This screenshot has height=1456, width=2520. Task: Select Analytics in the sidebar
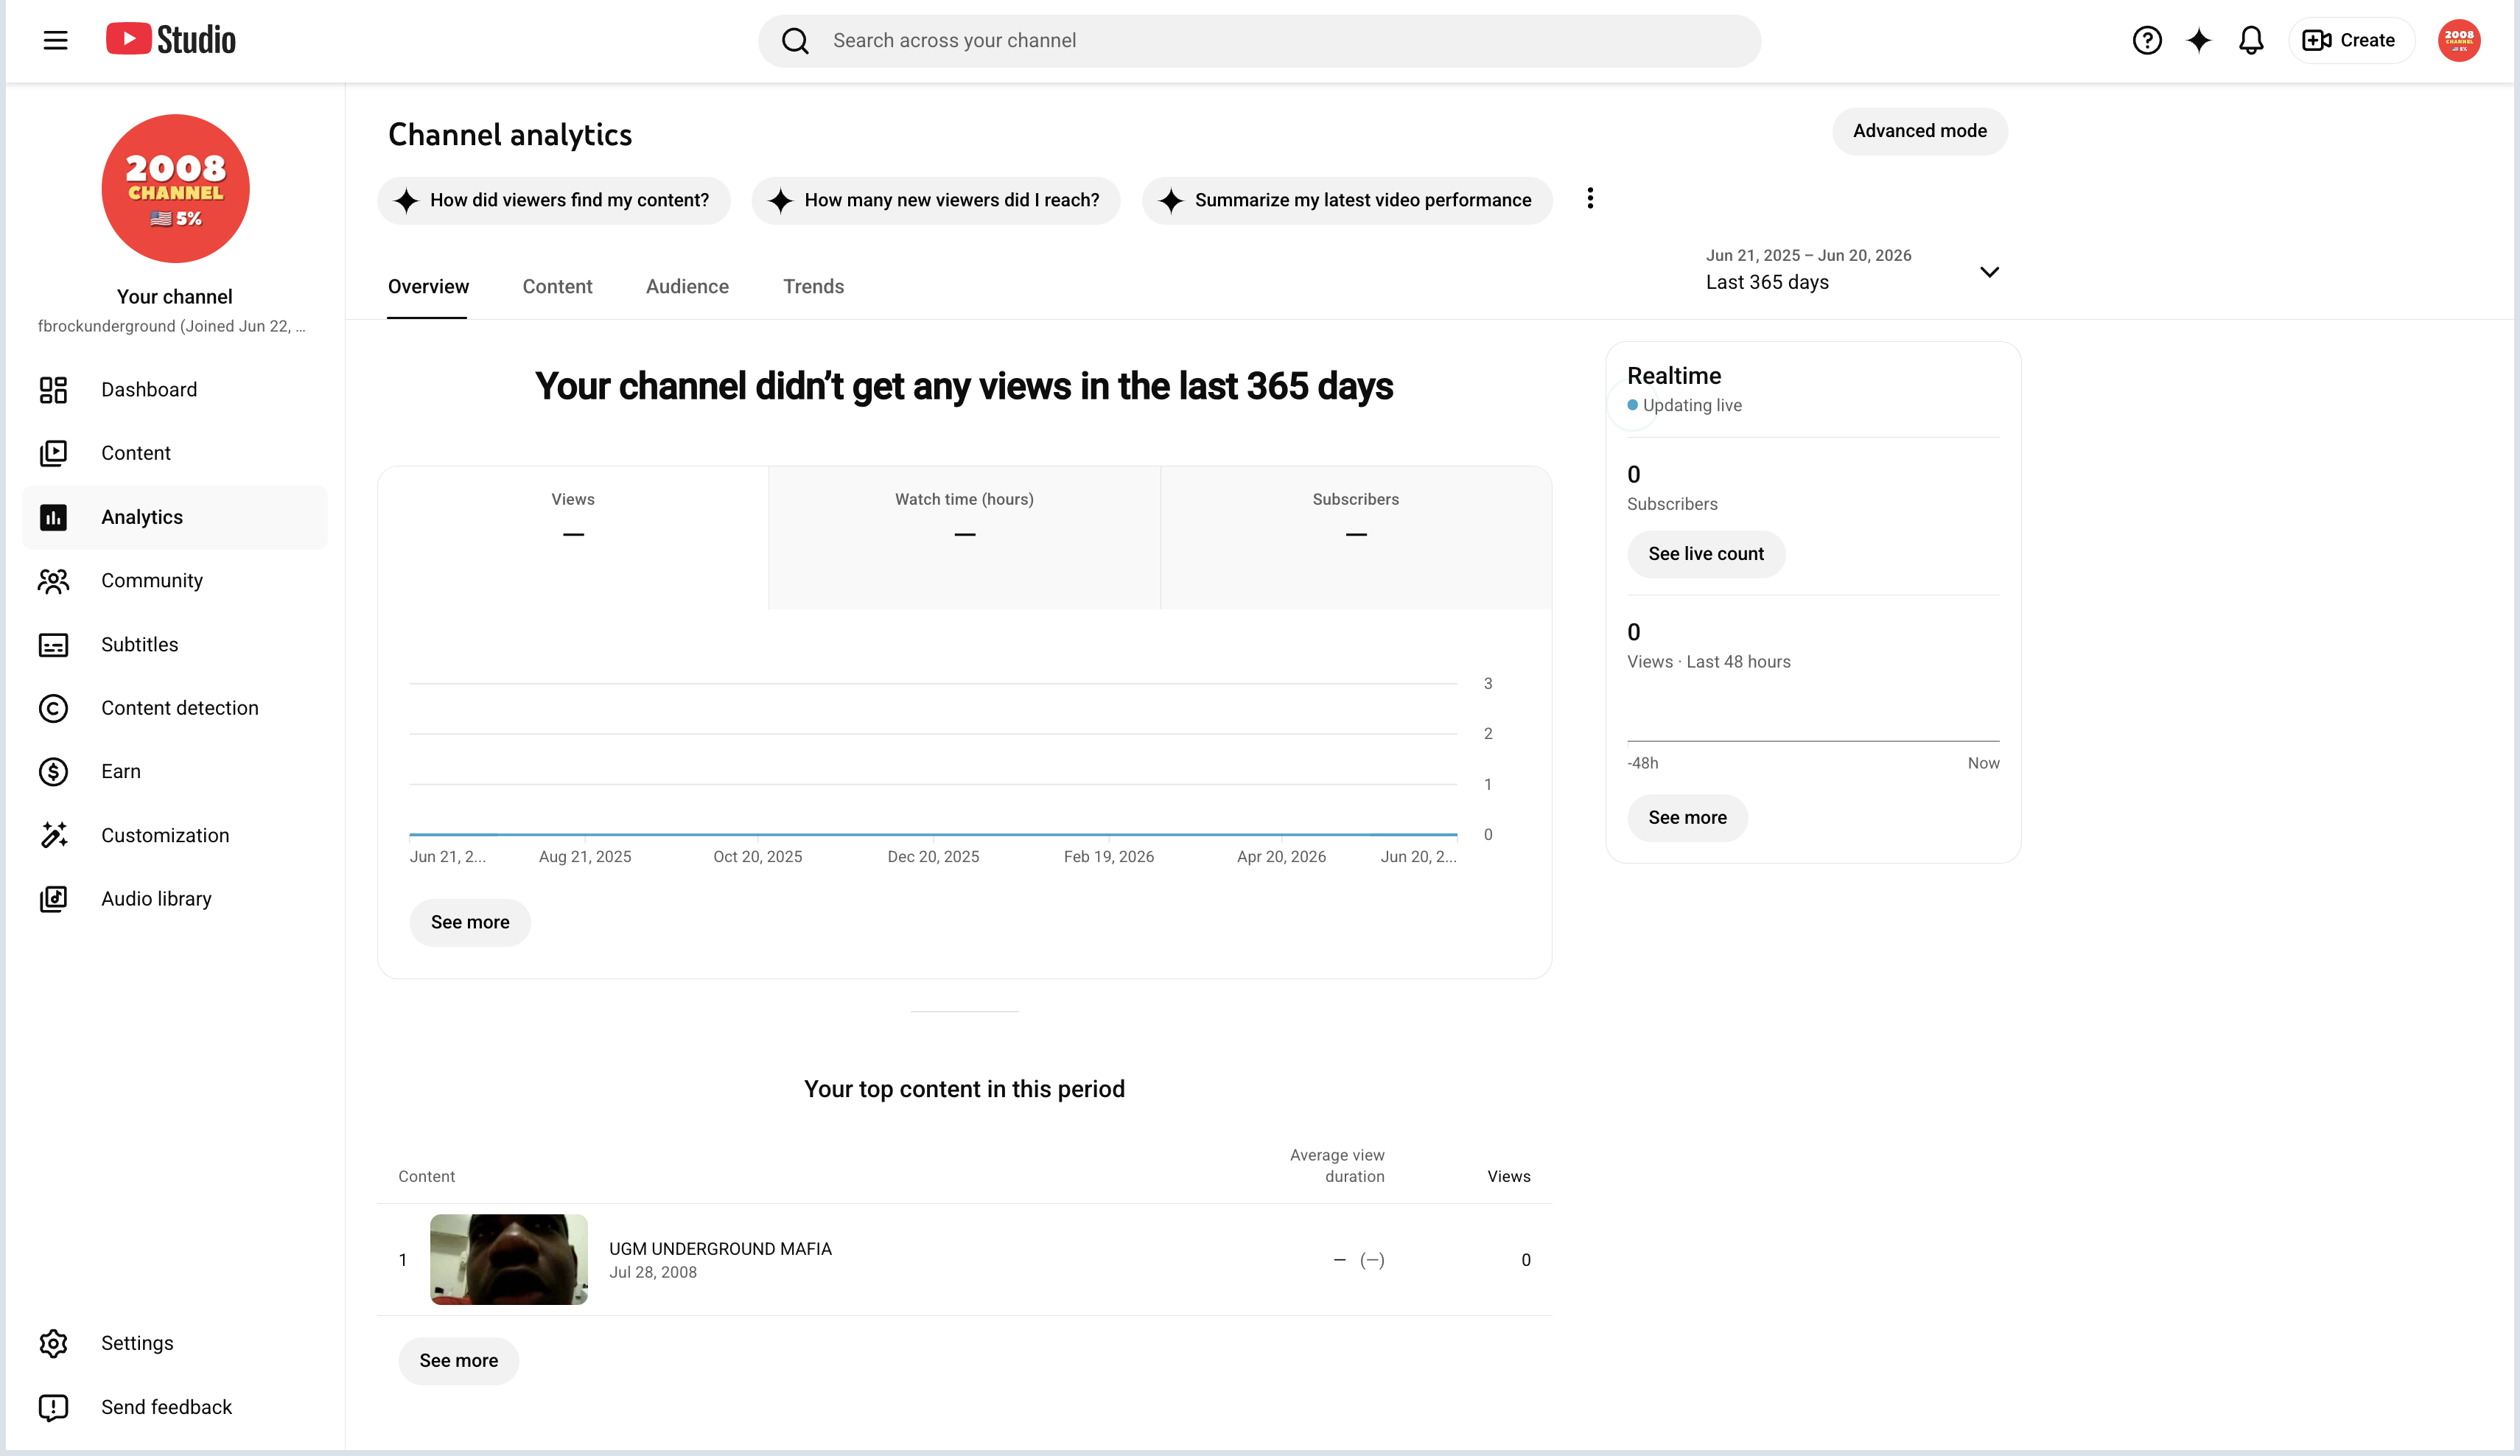tap(175, 517)
